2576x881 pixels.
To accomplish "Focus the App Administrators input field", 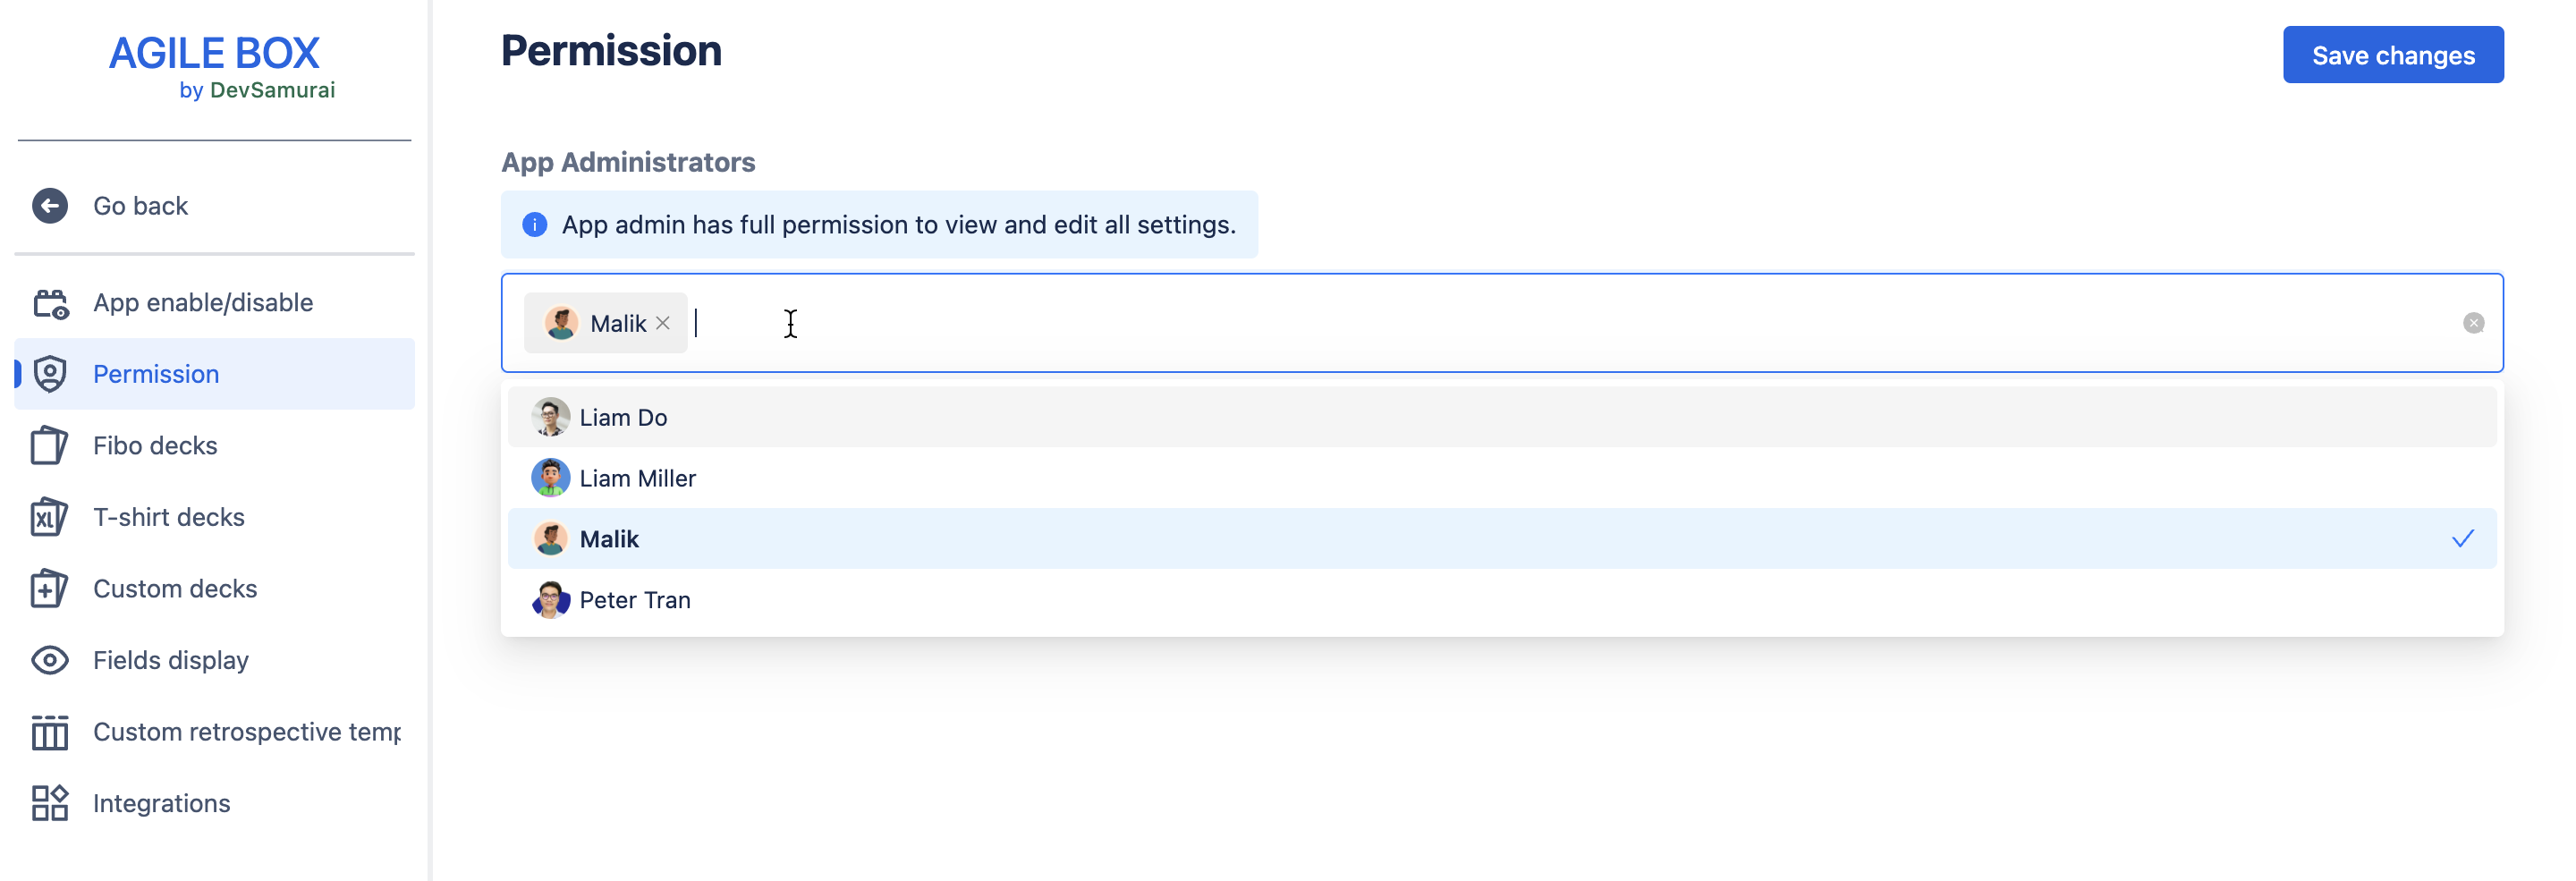I will (x=1500, y=323).
